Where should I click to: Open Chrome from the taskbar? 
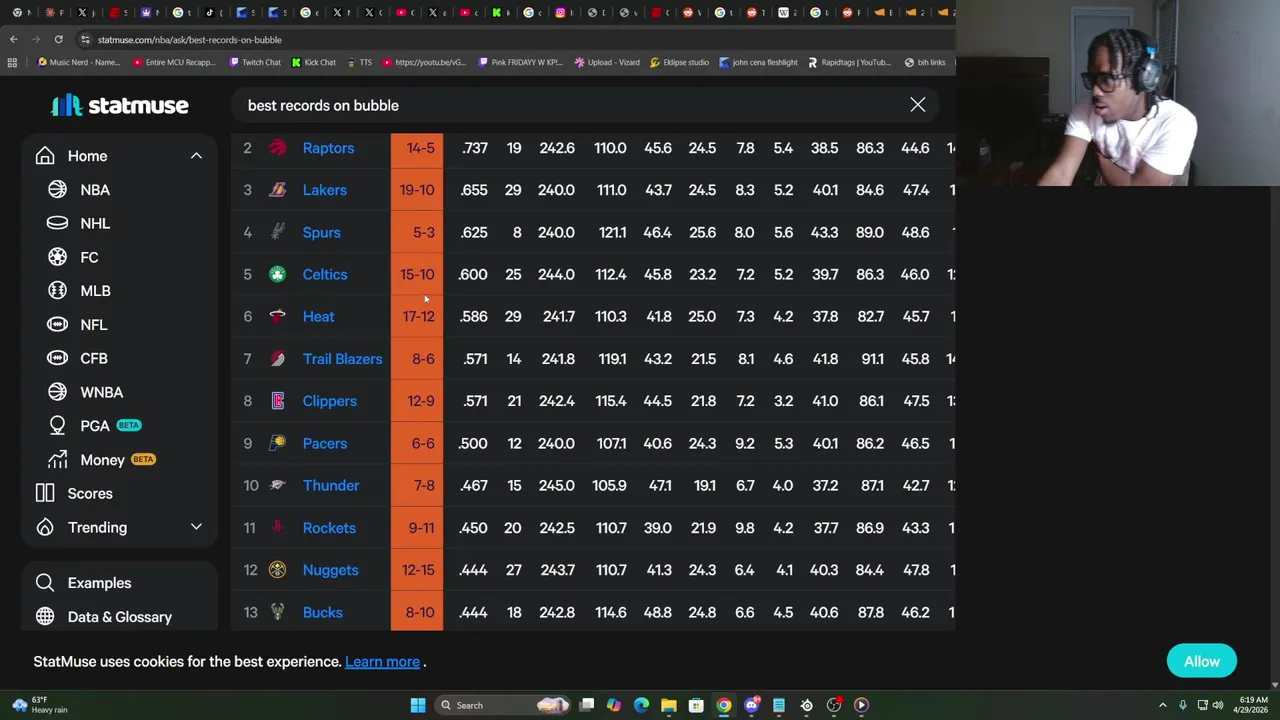[724, 705]
